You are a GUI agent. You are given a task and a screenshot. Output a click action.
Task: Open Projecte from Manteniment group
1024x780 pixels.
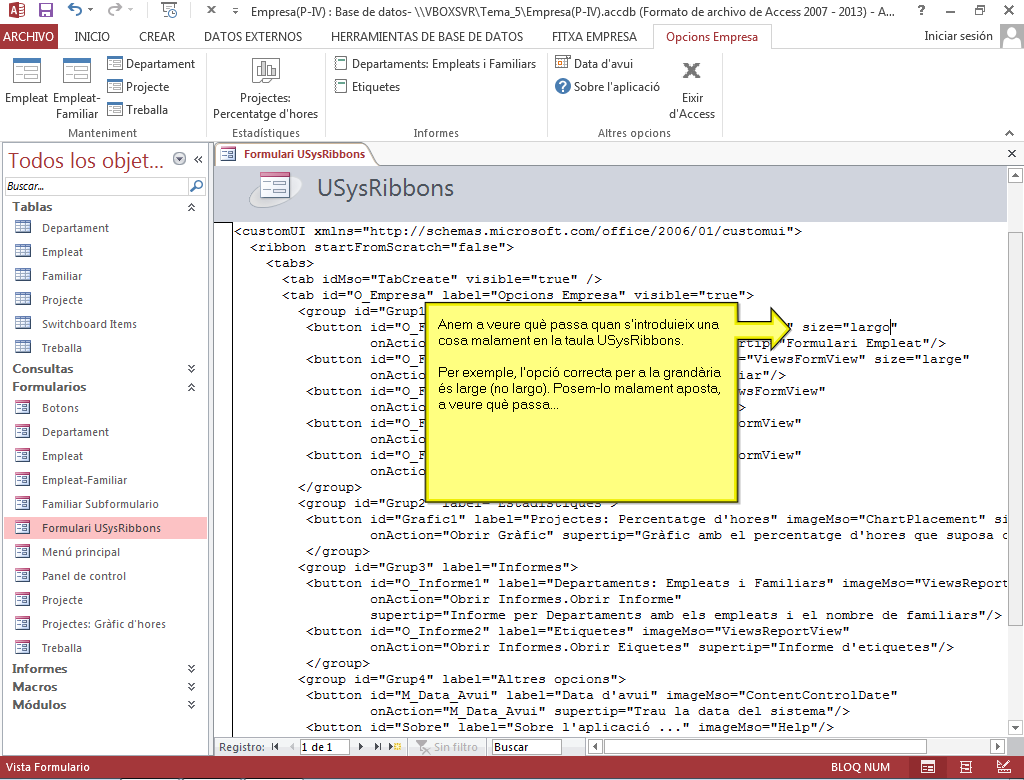tap(138, 86)
